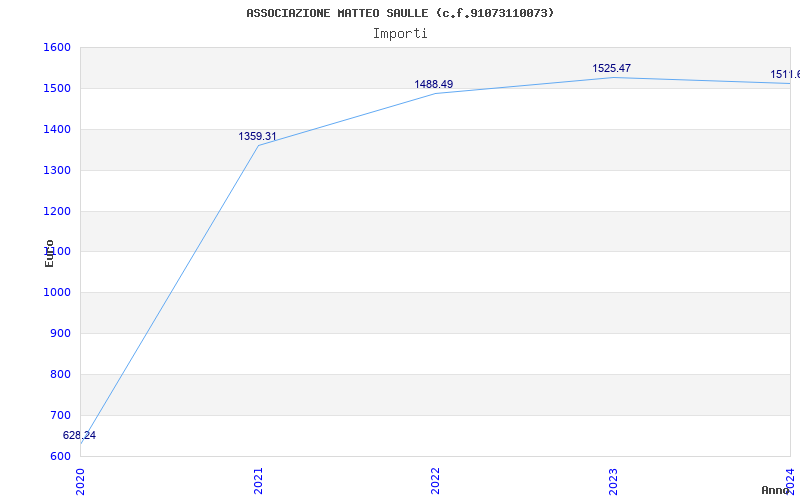The height and width of the screenshot is (500, 800).
Task: Click the 1400 y-axis value
Action: point(57,130)
